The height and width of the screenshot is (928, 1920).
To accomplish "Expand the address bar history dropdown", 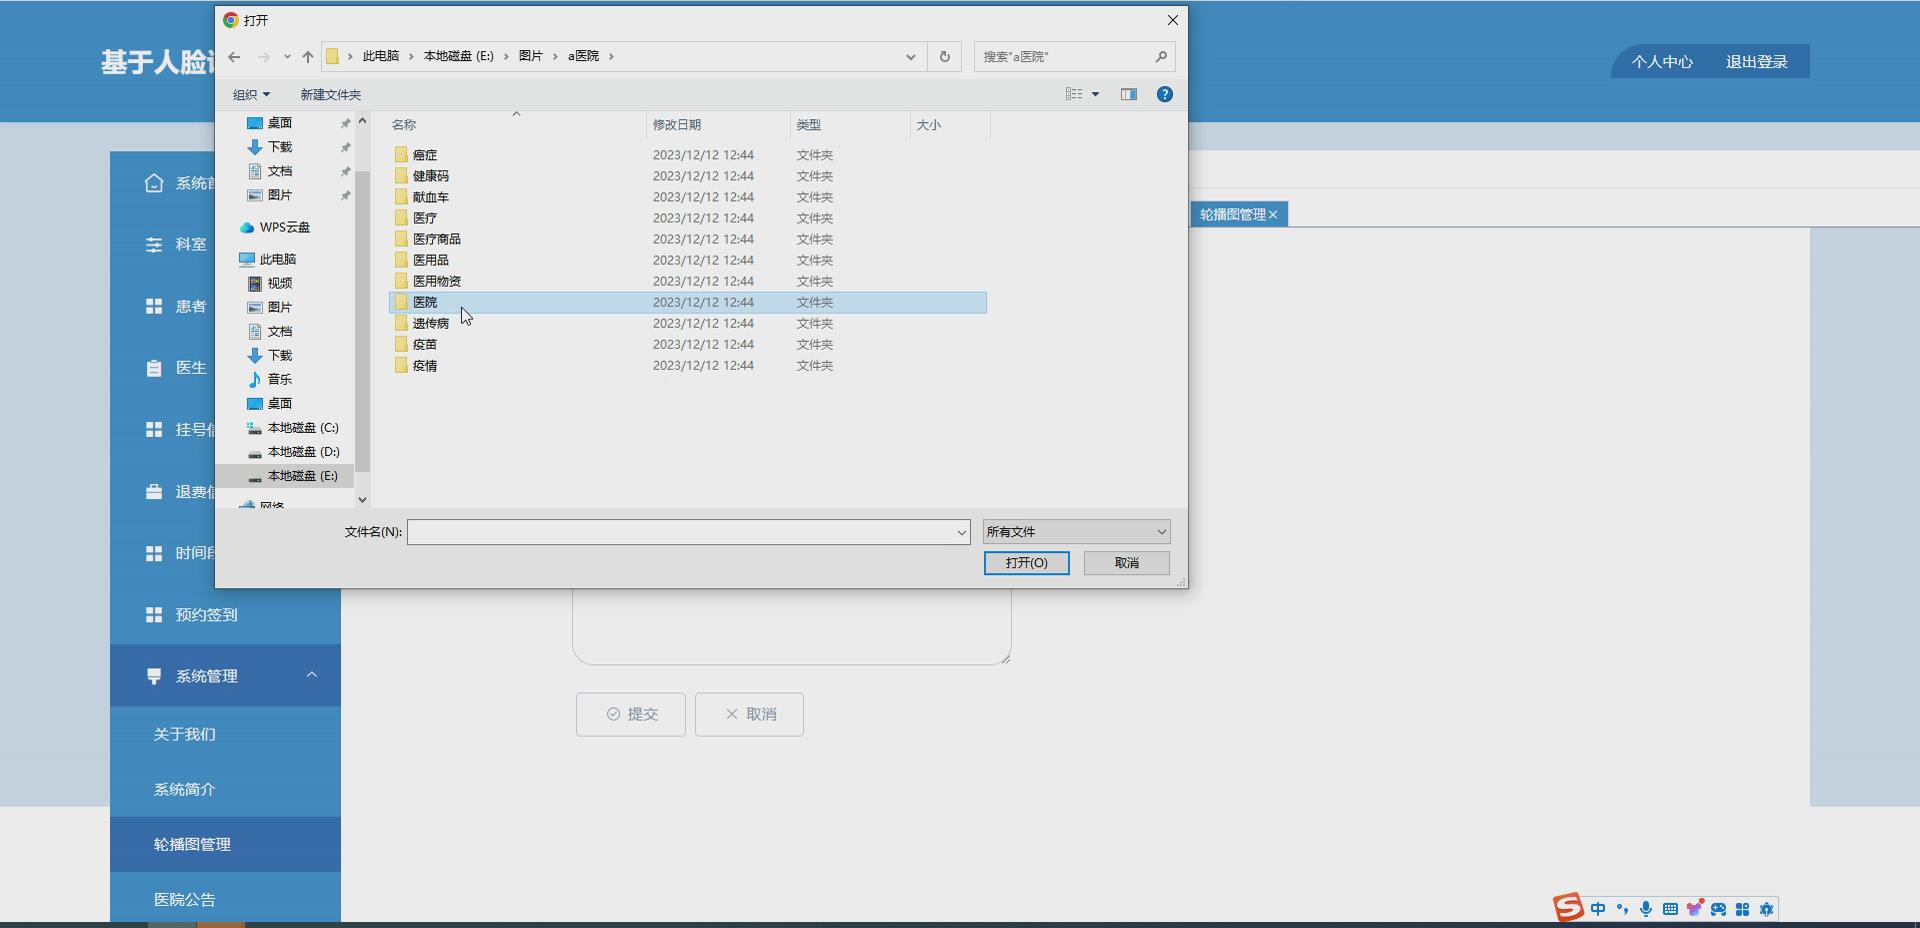I will pyautogui.click(x=910, y=57).
